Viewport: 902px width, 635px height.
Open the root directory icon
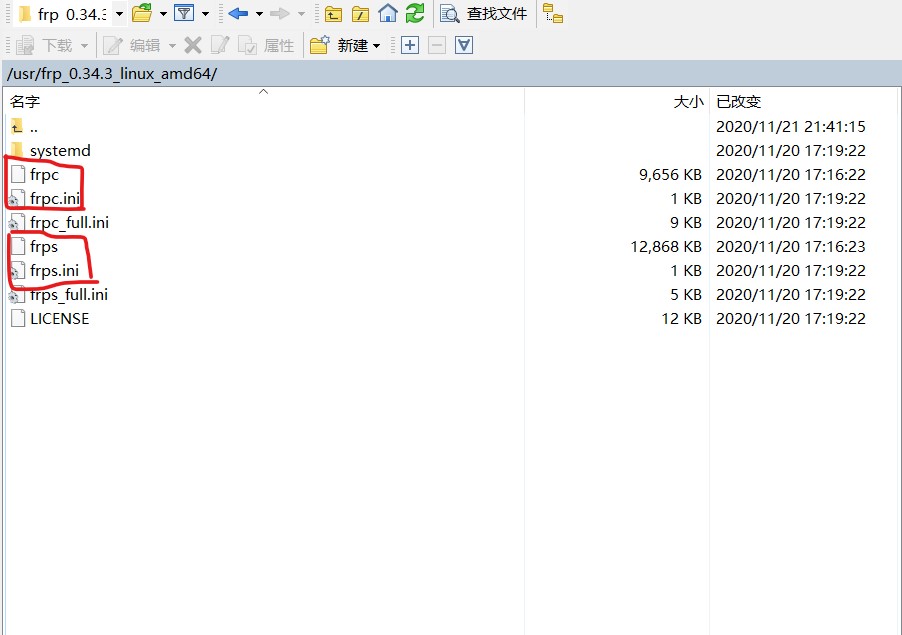[x=361, y=14]
